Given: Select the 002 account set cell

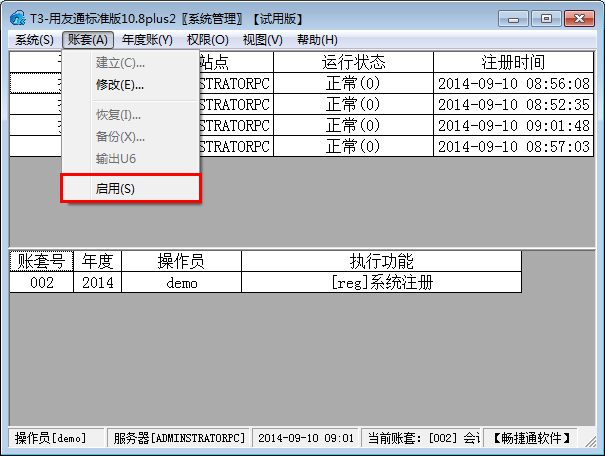Looking at the screenshot, I should point(41,282).
